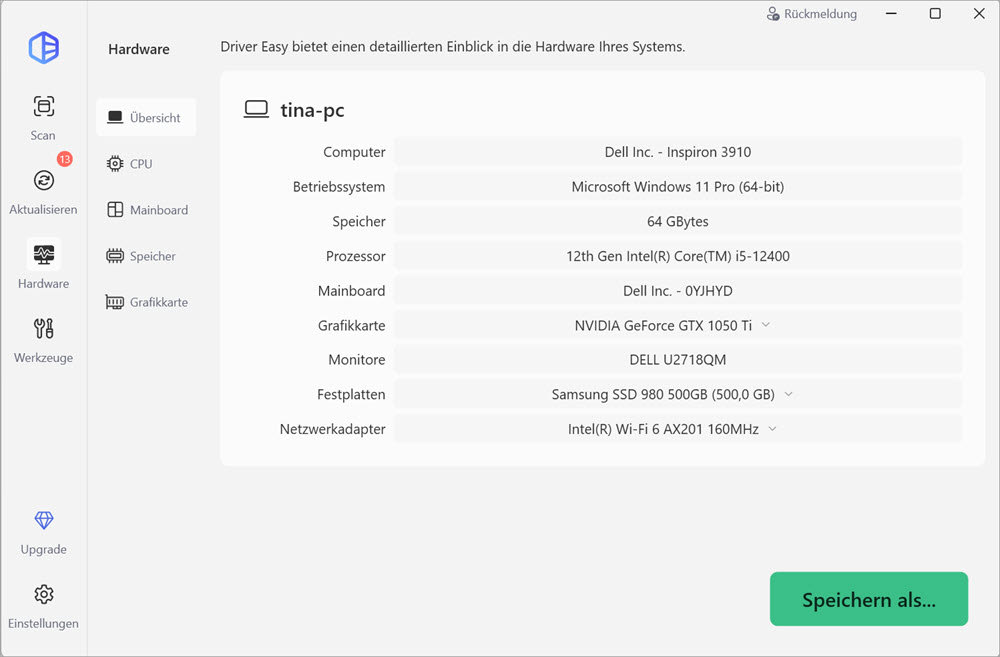Switch to the Mainboard tab
The width and height of the screenshot is (1000, 657).
click(x=146, y=210)
